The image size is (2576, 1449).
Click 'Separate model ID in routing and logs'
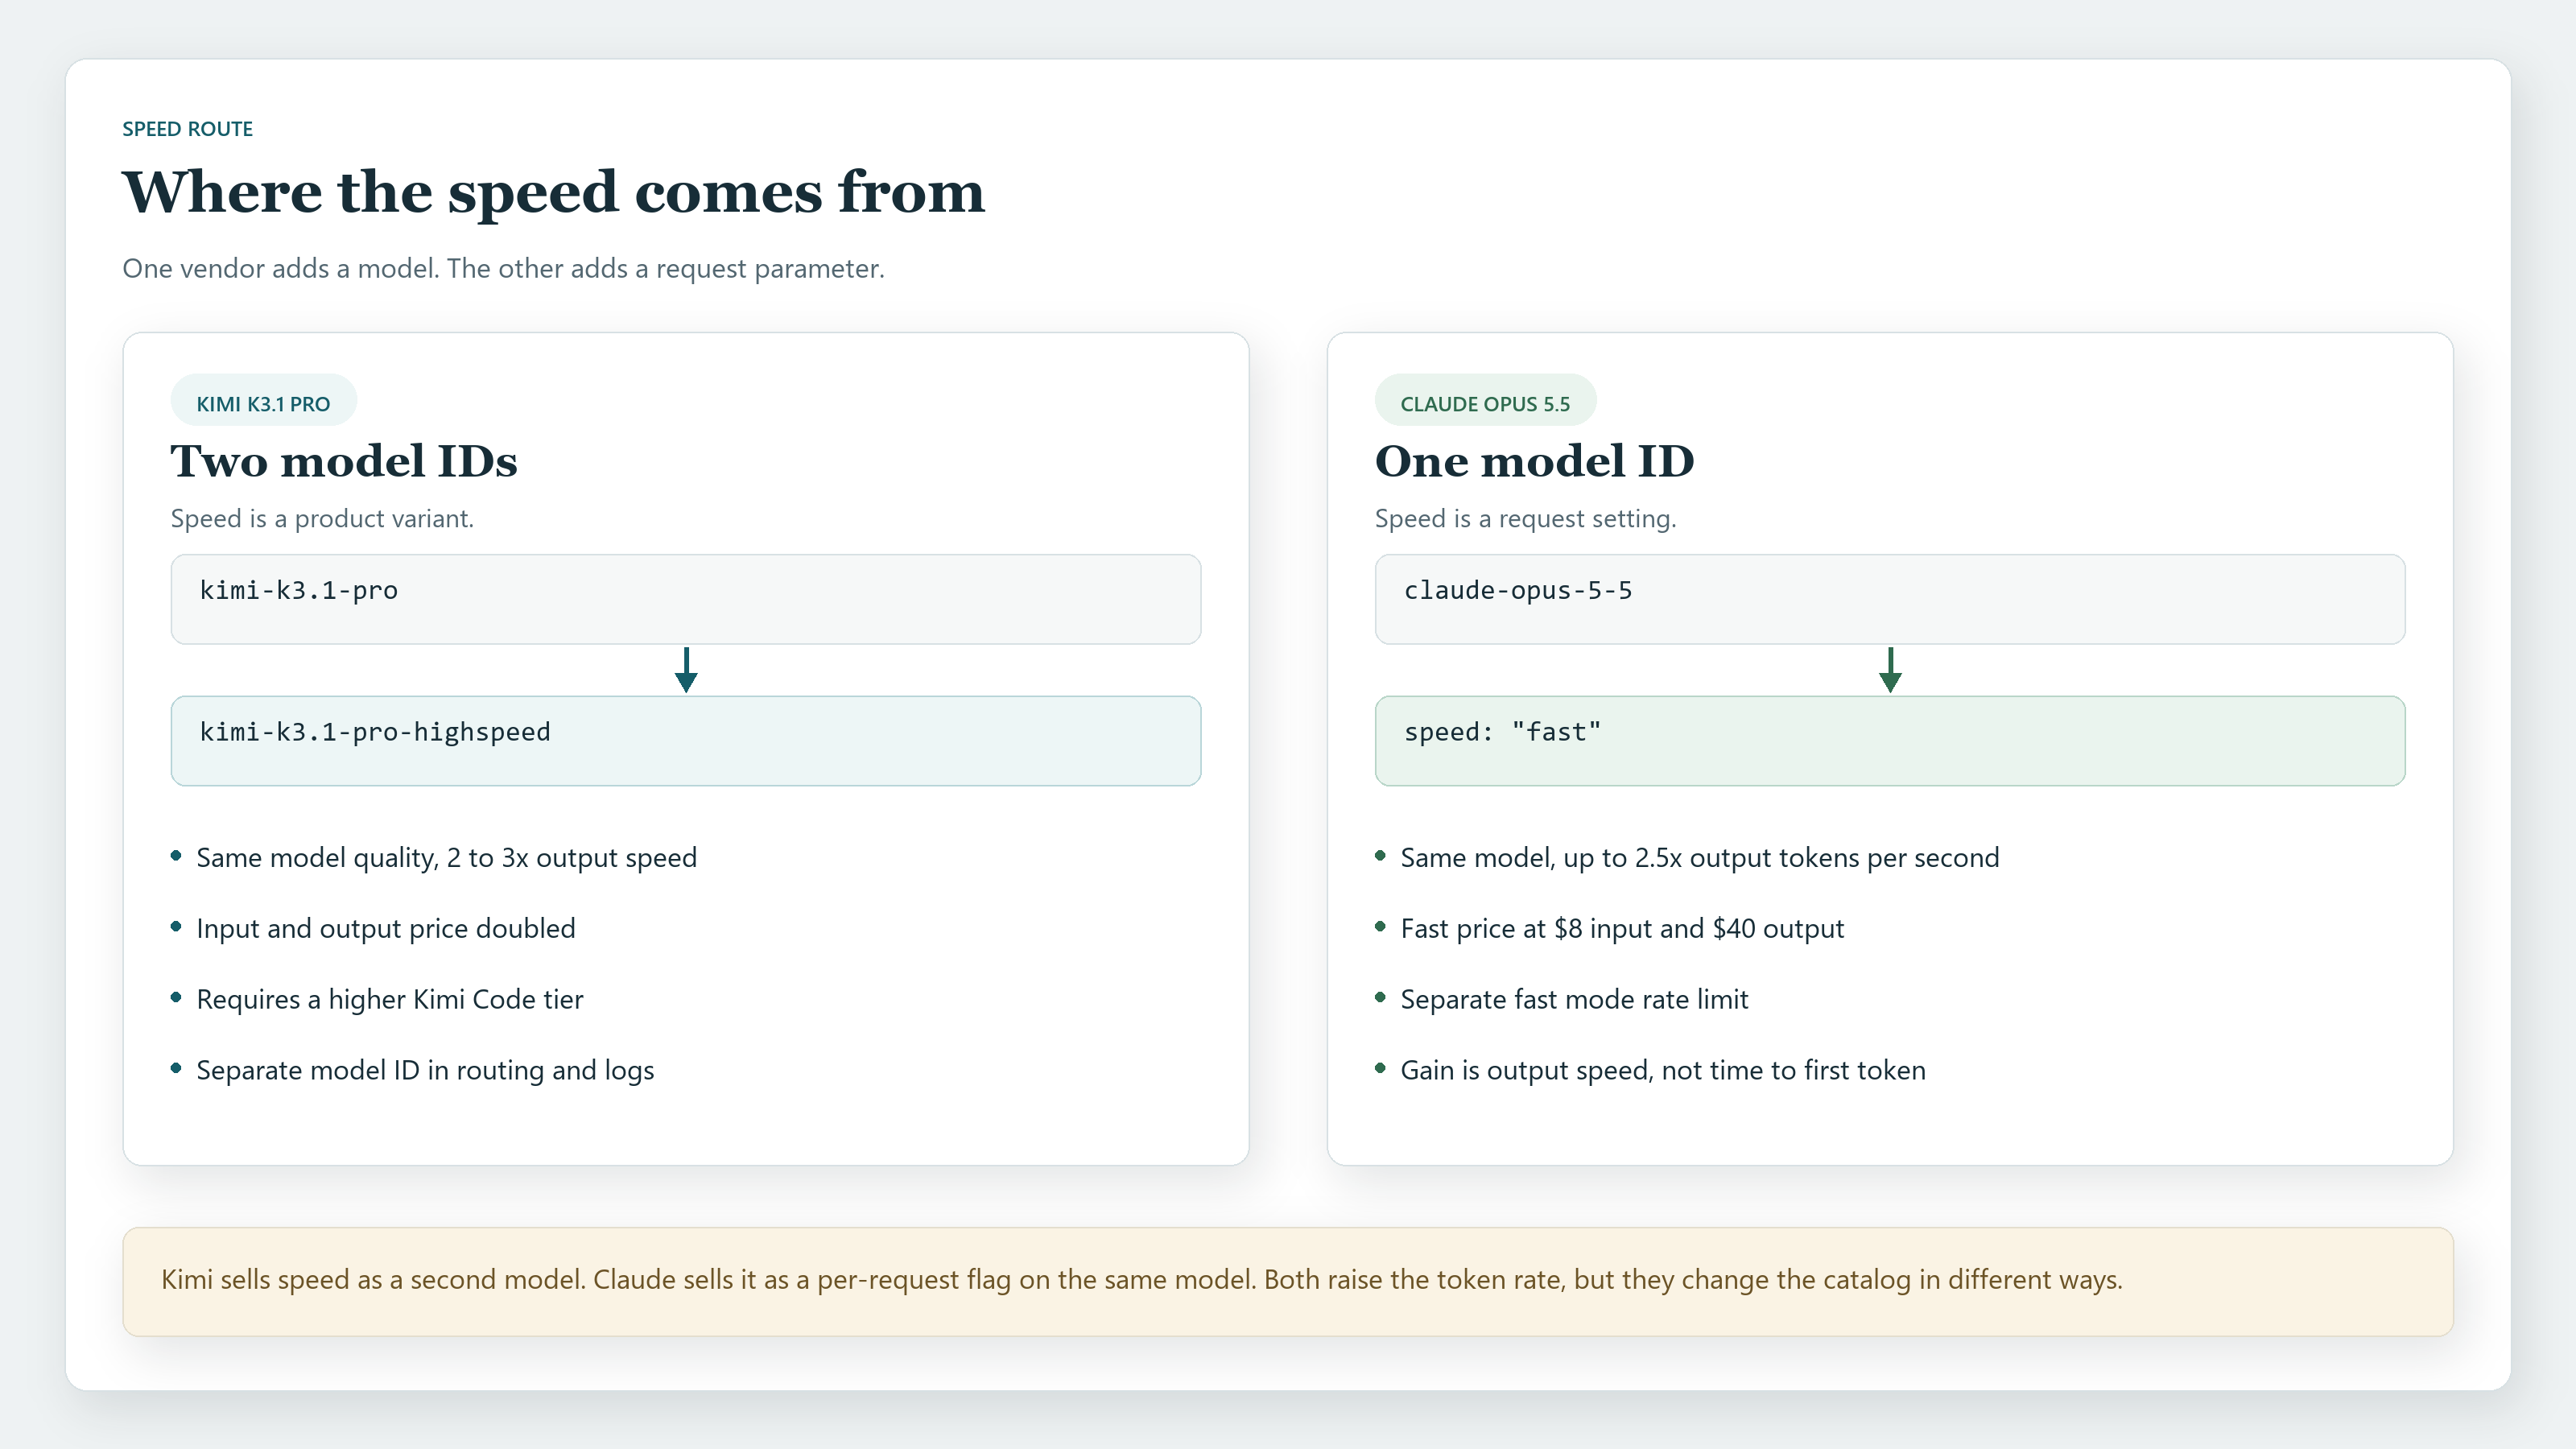click(x=425, y=1071)
